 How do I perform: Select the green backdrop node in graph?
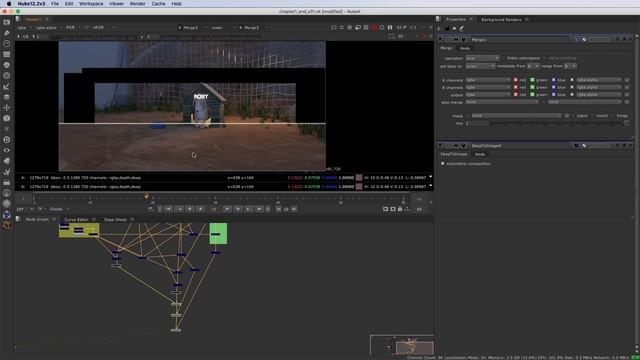[x=218, y=233]
